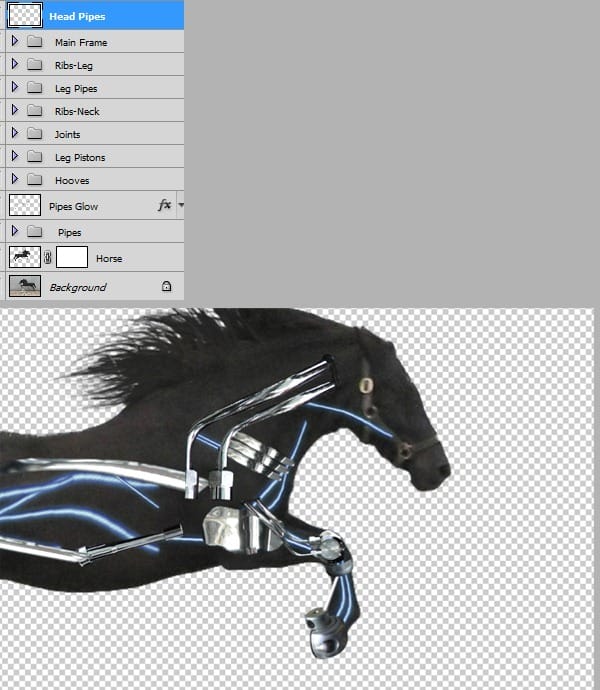Image resolution: width=600 pixels, height=690 pixels.
Task: Click the Horse layer image thumbnail
Action: pos(24,257)
